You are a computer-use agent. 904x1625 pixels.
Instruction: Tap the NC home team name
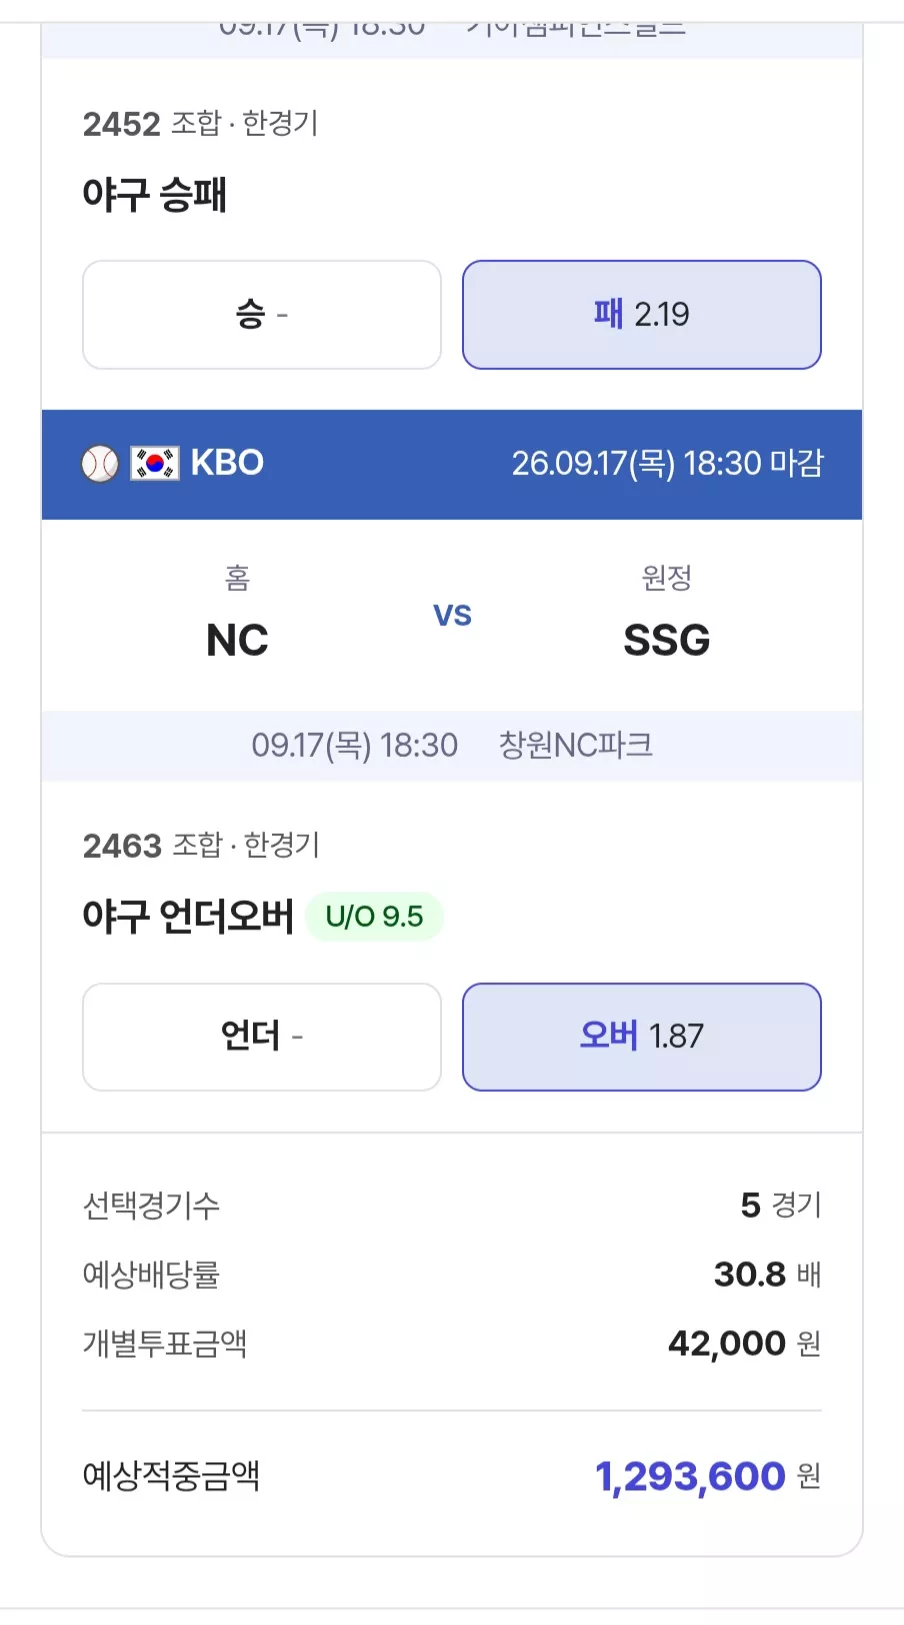pyautogui.click(x=237, y=640)
